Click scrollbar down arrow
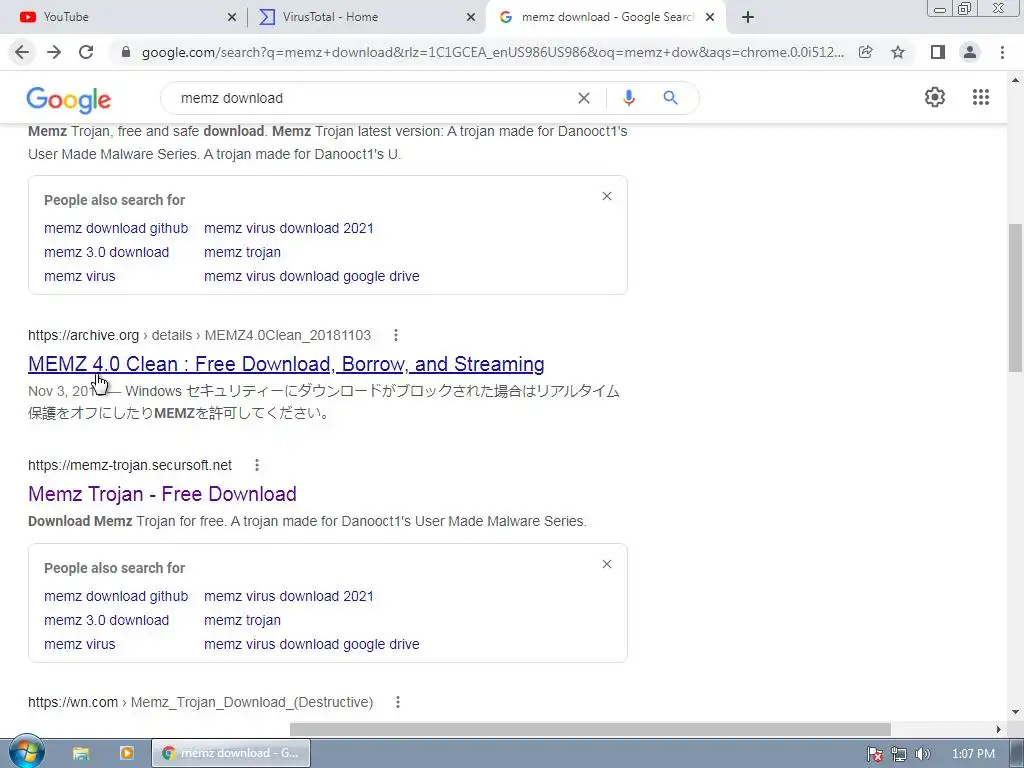This screenshot has height=768, width=1024. pos(1015,712)
